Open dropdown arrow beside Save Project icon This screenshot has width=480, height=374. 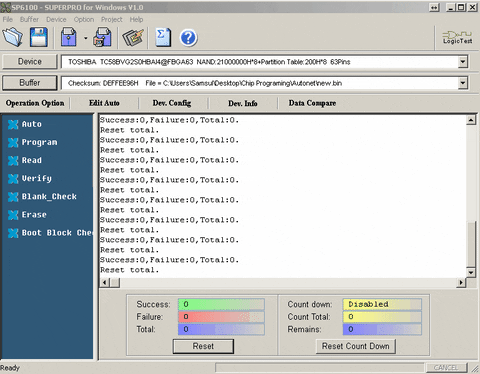86,38
